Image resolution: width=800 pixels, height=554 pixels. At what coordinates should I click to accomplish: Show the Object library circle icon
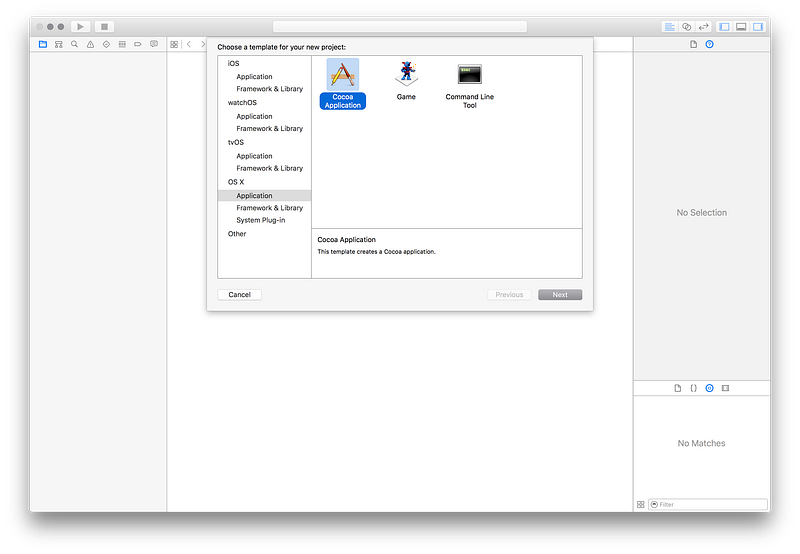(709, 388)
